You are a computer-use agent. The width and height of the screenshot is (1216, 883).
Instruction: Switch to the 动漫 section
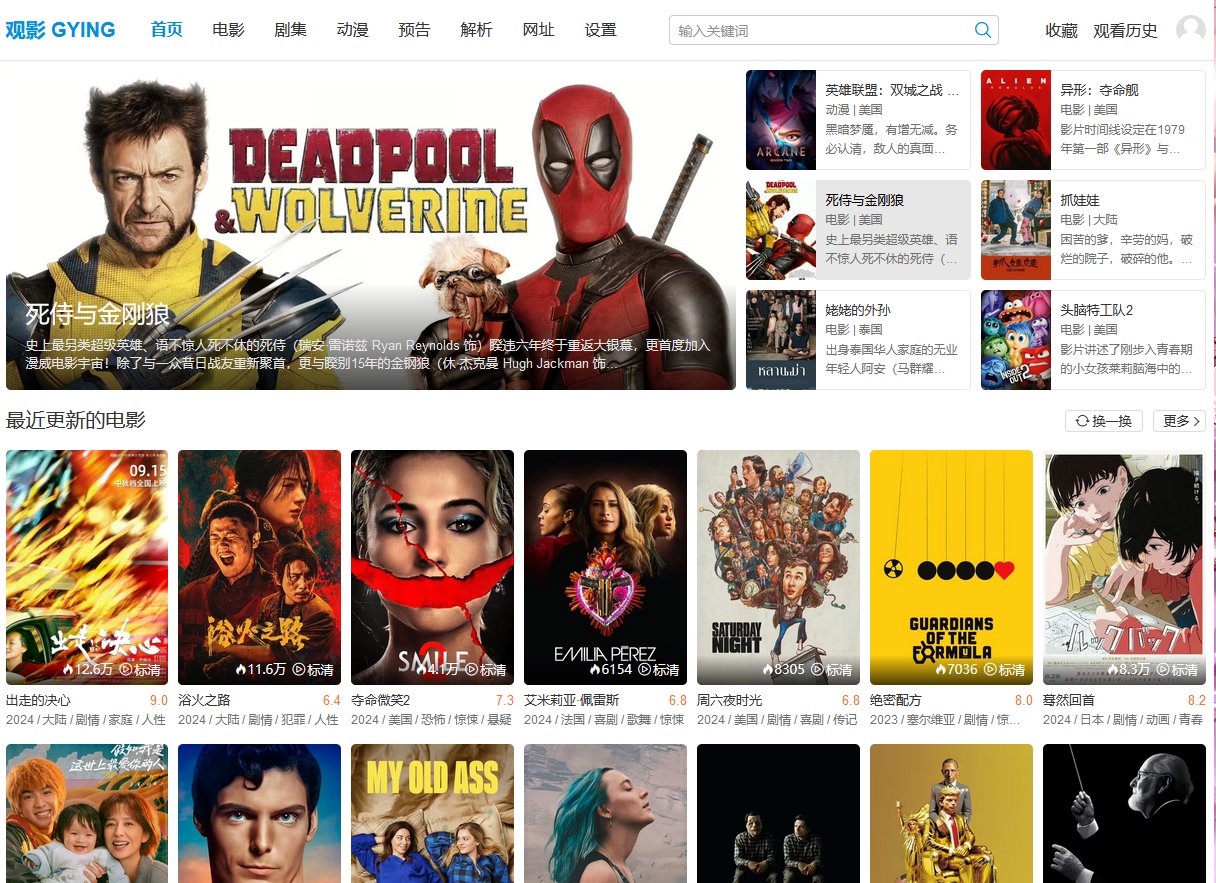point(353,30)
